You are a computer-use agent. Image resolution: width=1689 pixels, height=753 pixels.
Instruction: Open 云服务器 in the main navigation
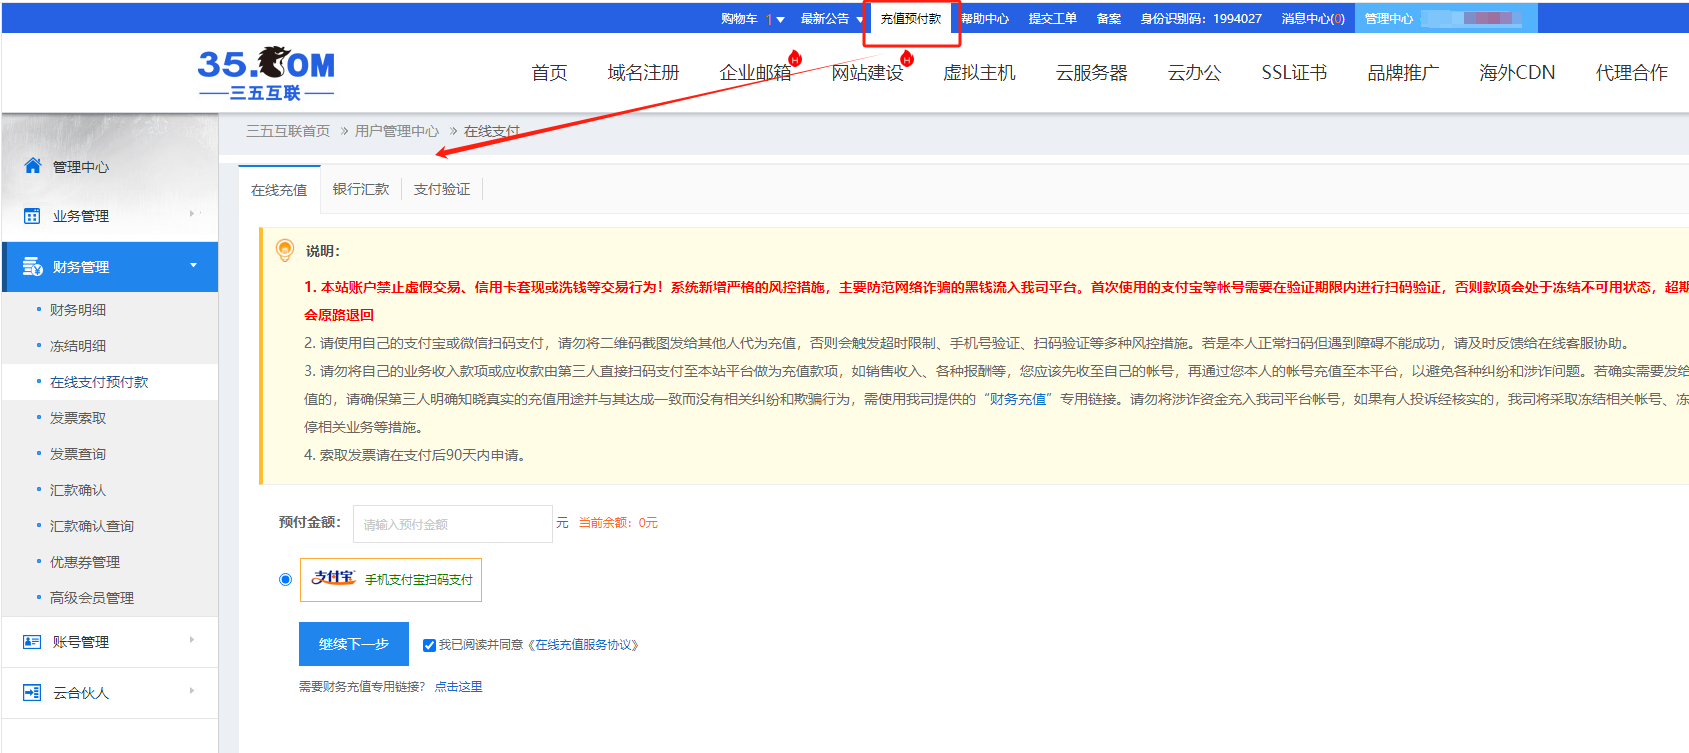(x=1091, y=73)
